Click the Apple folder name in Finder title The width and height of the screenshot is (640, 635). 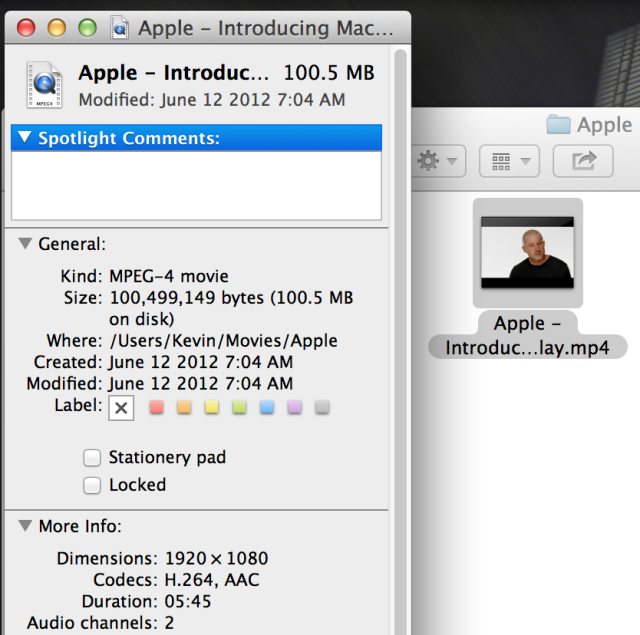[604, 125]
